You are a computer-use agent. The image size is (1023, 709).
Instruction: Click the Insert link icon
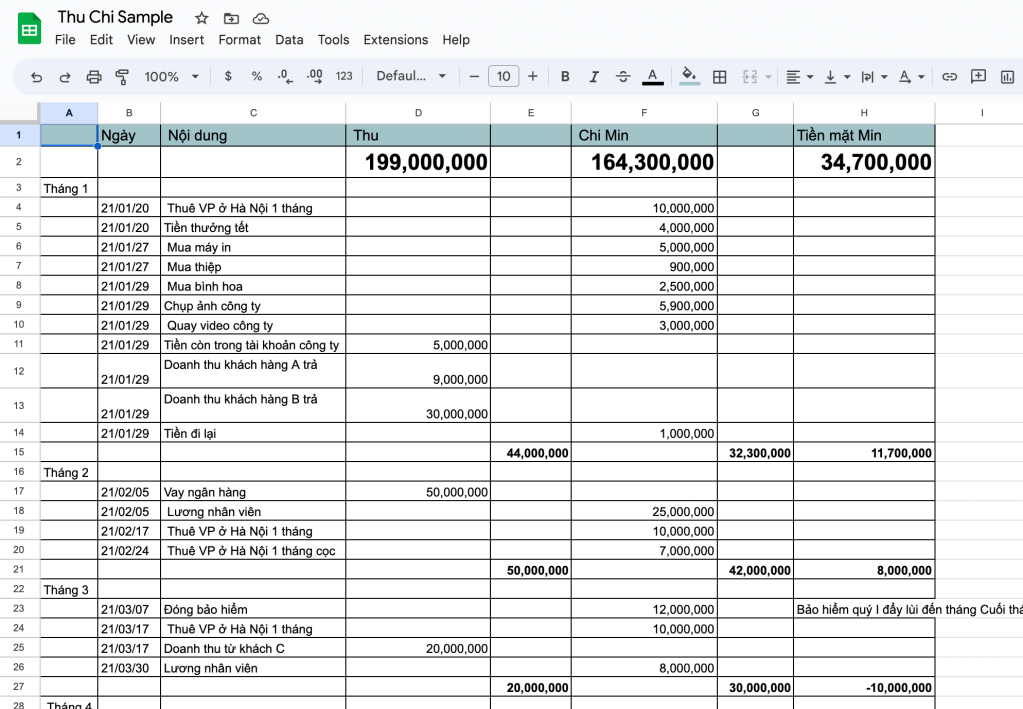click(950, 76)
